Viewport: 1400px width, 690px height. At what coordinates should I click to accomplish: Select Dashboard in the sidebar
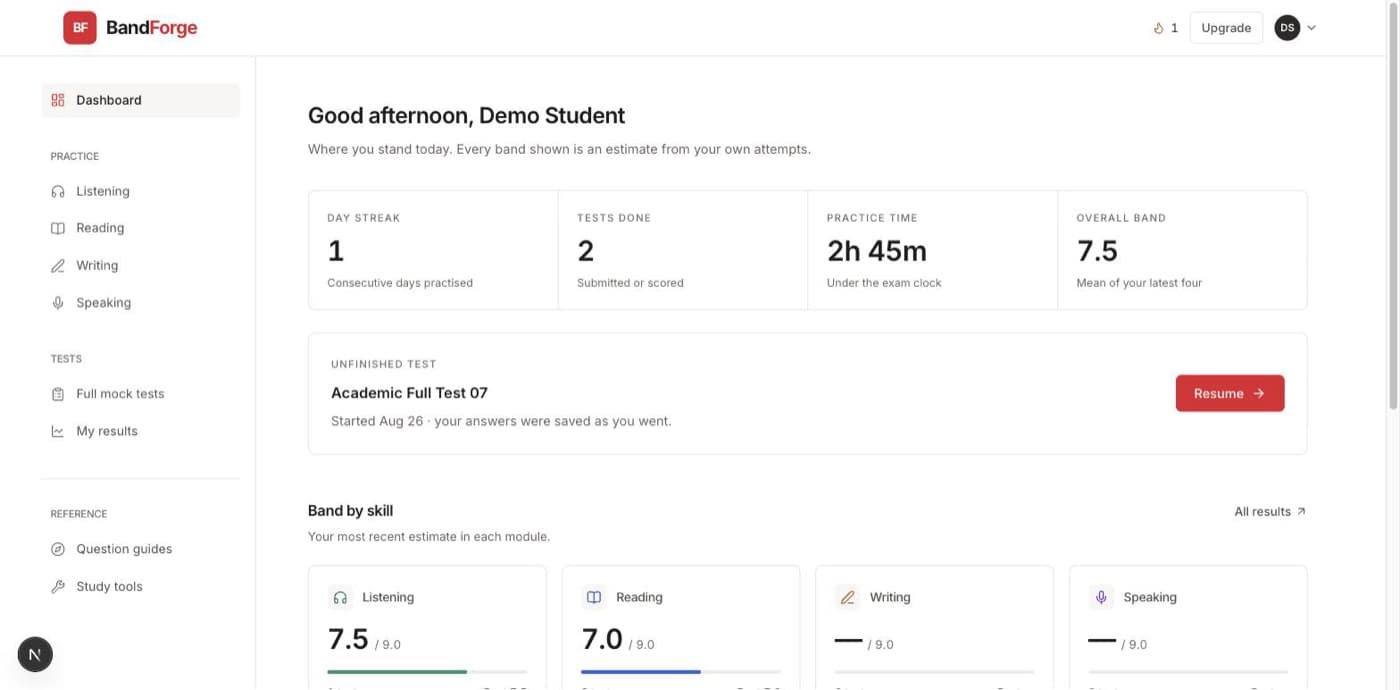[x=141, y=100]
